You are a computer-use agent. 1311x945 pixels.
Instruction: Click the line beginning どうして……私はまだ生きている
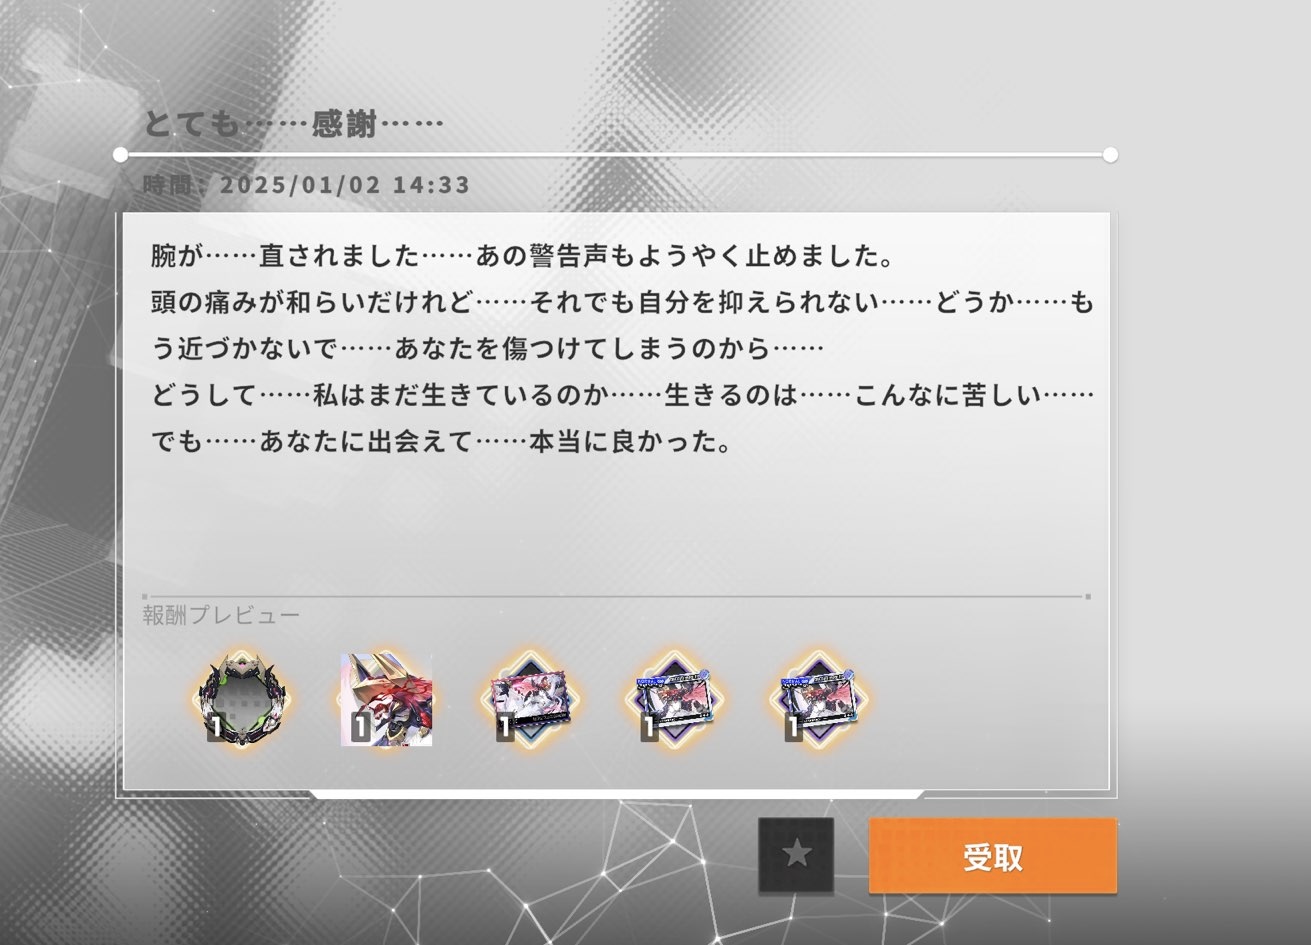coord(622,395)
